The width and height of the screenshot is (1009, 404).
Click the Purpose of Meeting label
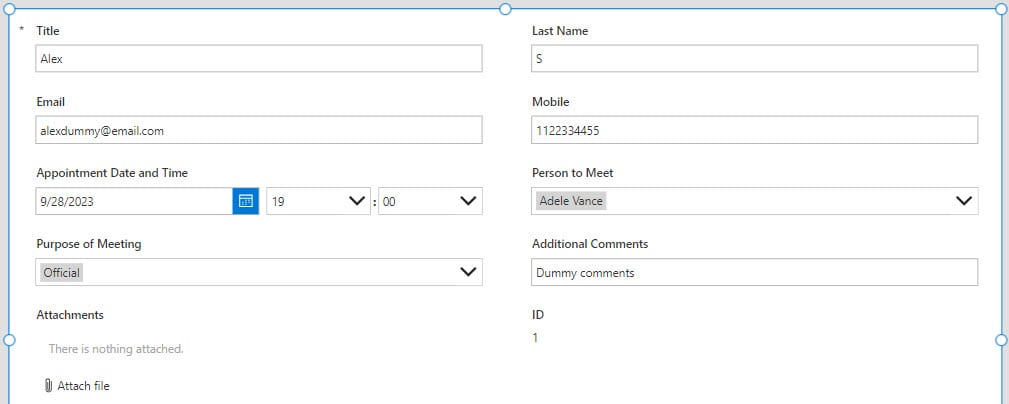pos(89,244)
